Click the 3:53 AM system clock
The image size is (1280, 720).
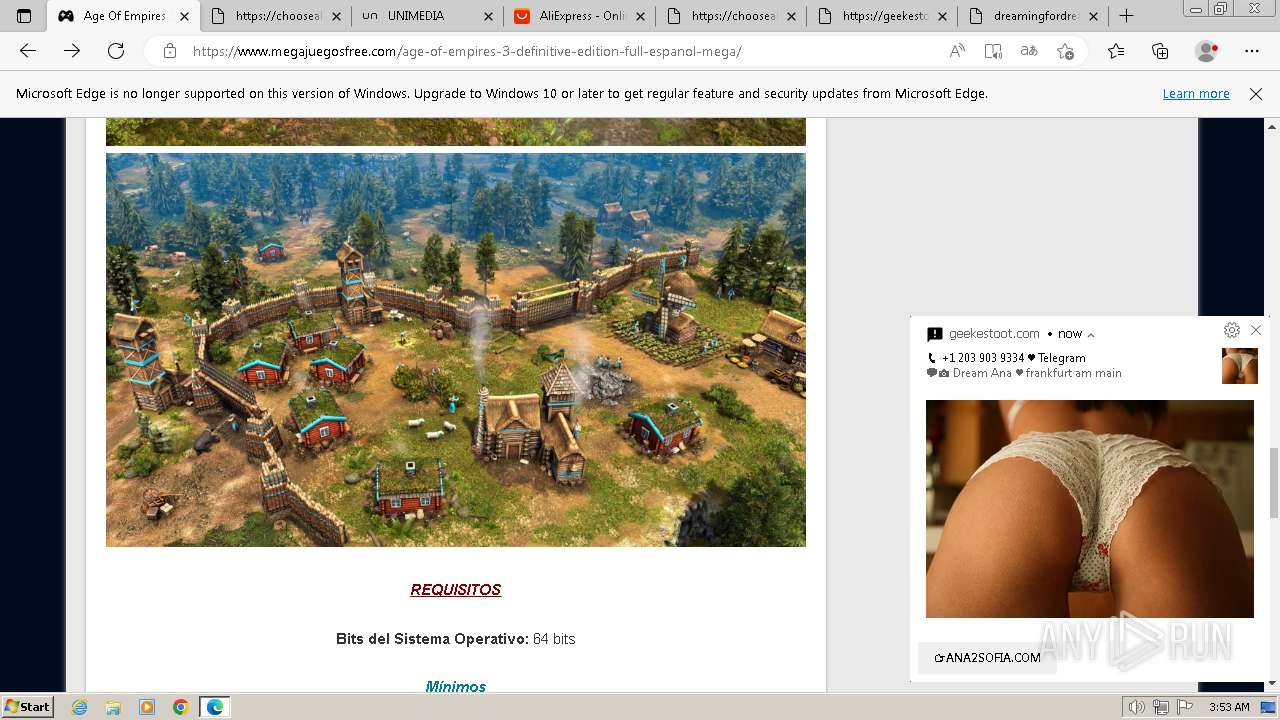pos(1229,707)
